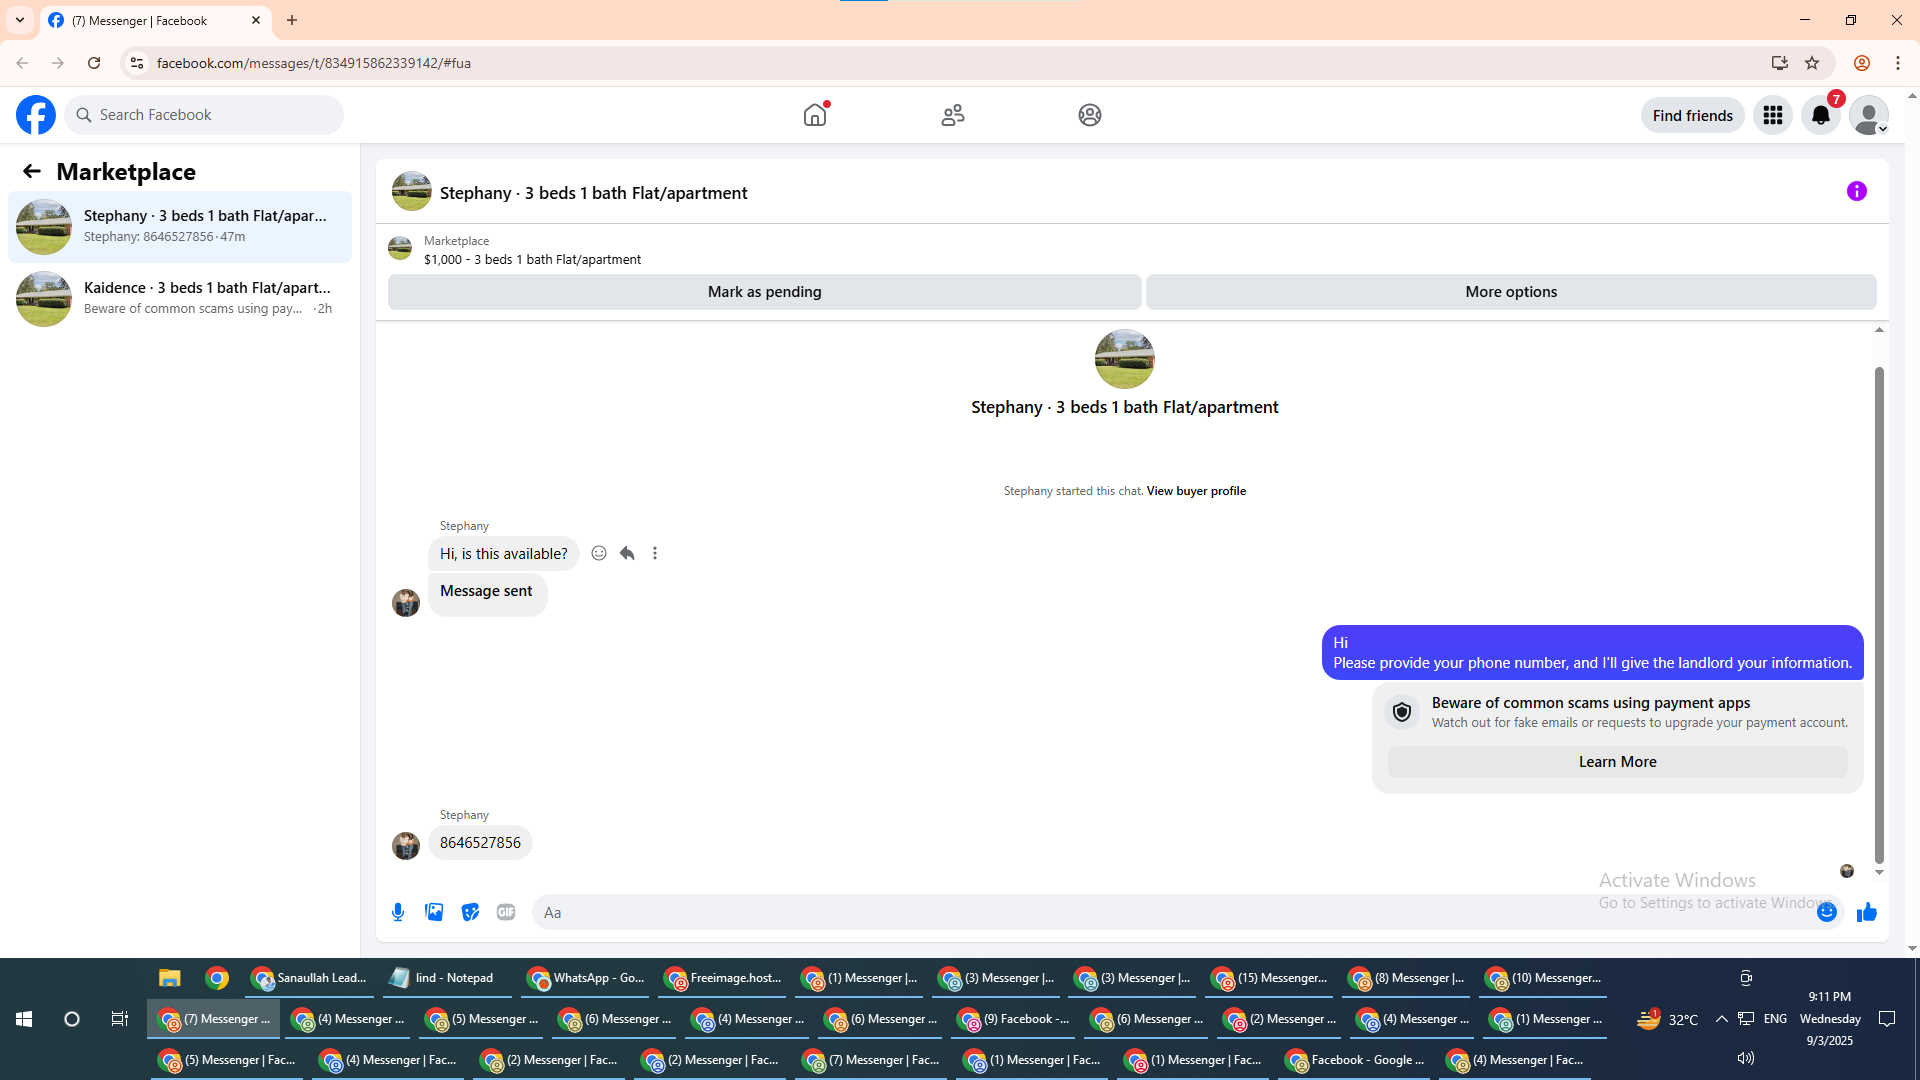The width and height of the screenshot is (1920, 1080).
Task: Open File Explorer from taskbar
Action: pyautogui.click(x=170, y=978)
